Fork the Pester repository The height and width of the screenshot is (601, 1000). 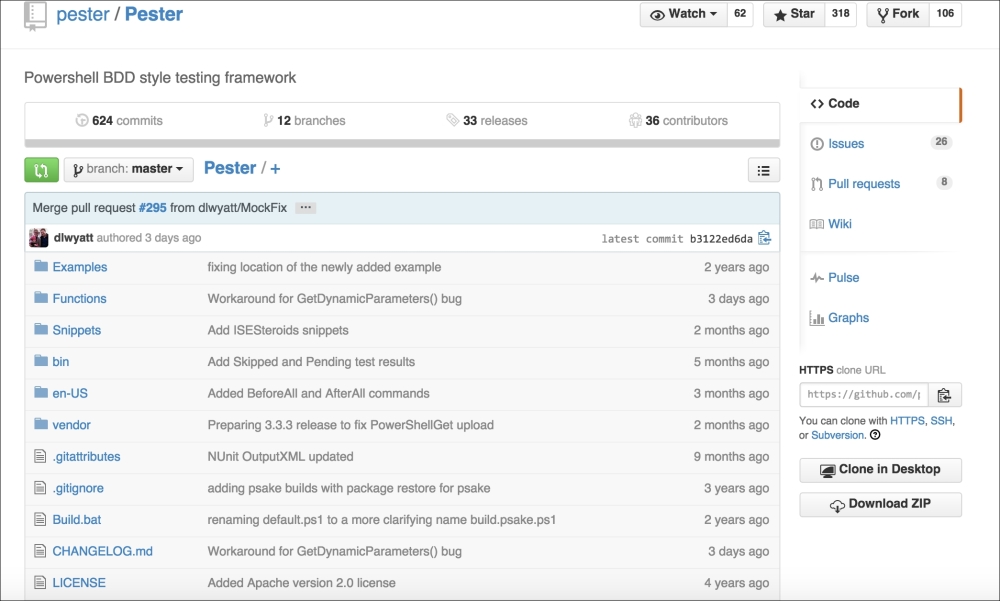[897, 14]
